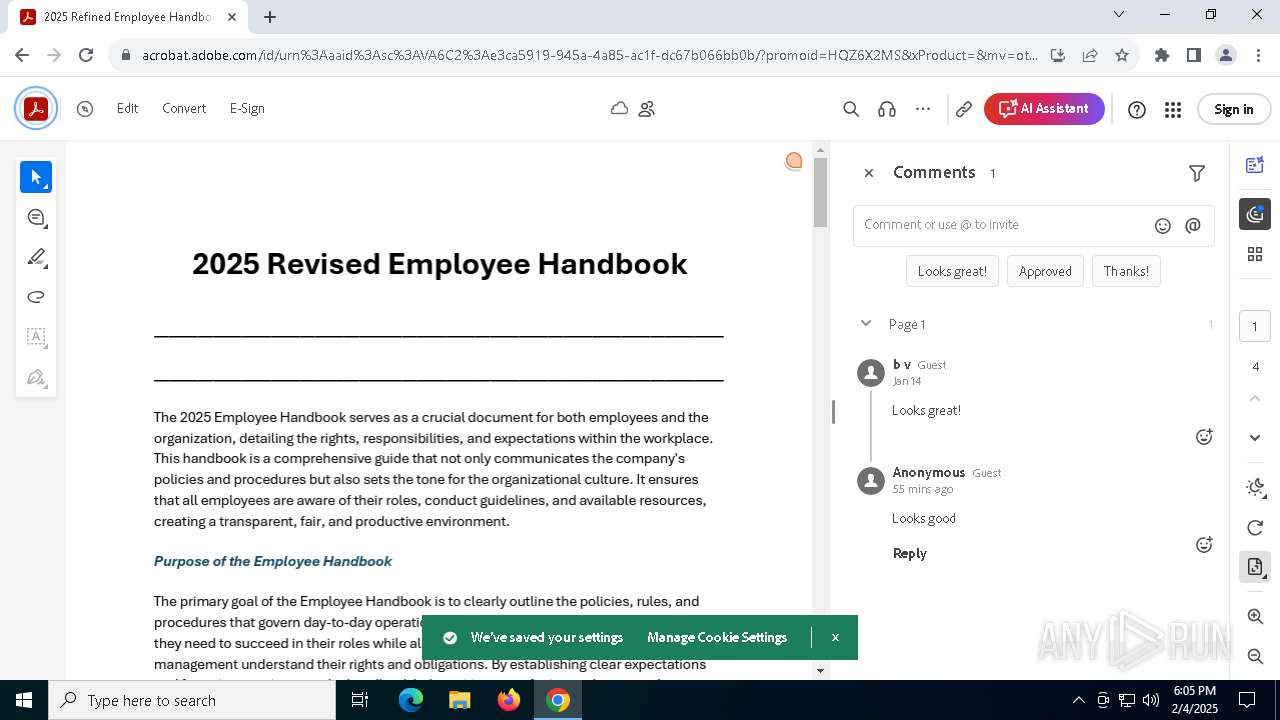Click the scrollbar down arrow
The height and width of the screenshot is (720, 1280).
click(x=820, y=671)
